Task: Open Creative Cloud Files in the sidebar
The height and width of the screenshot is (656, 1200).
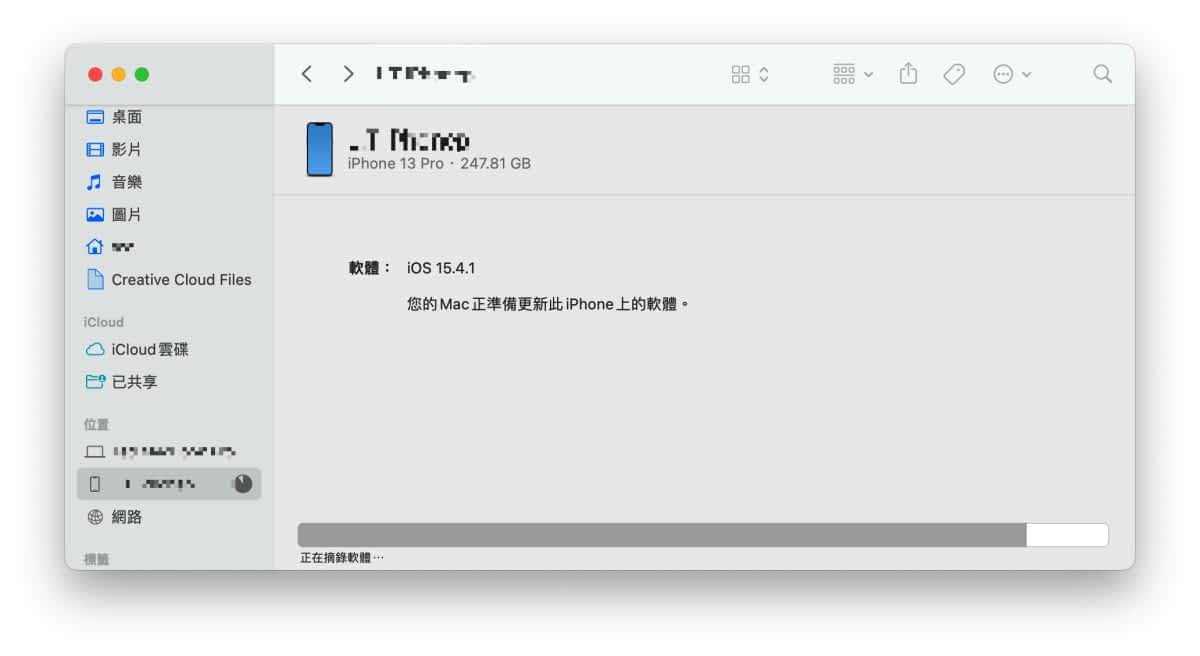Action: (x=169, y=280)
